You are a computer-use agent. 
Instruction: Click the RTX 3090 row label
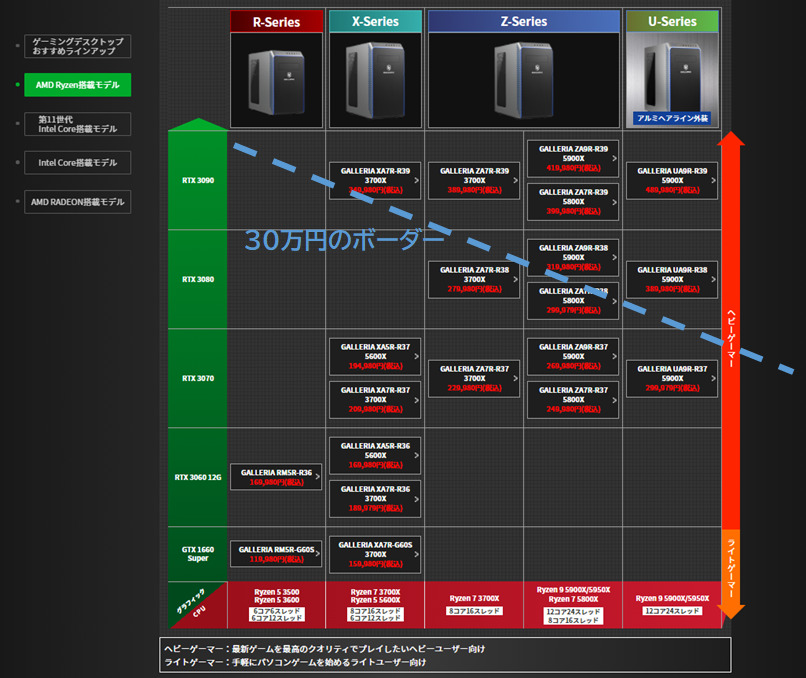click(x=198, y=180)
